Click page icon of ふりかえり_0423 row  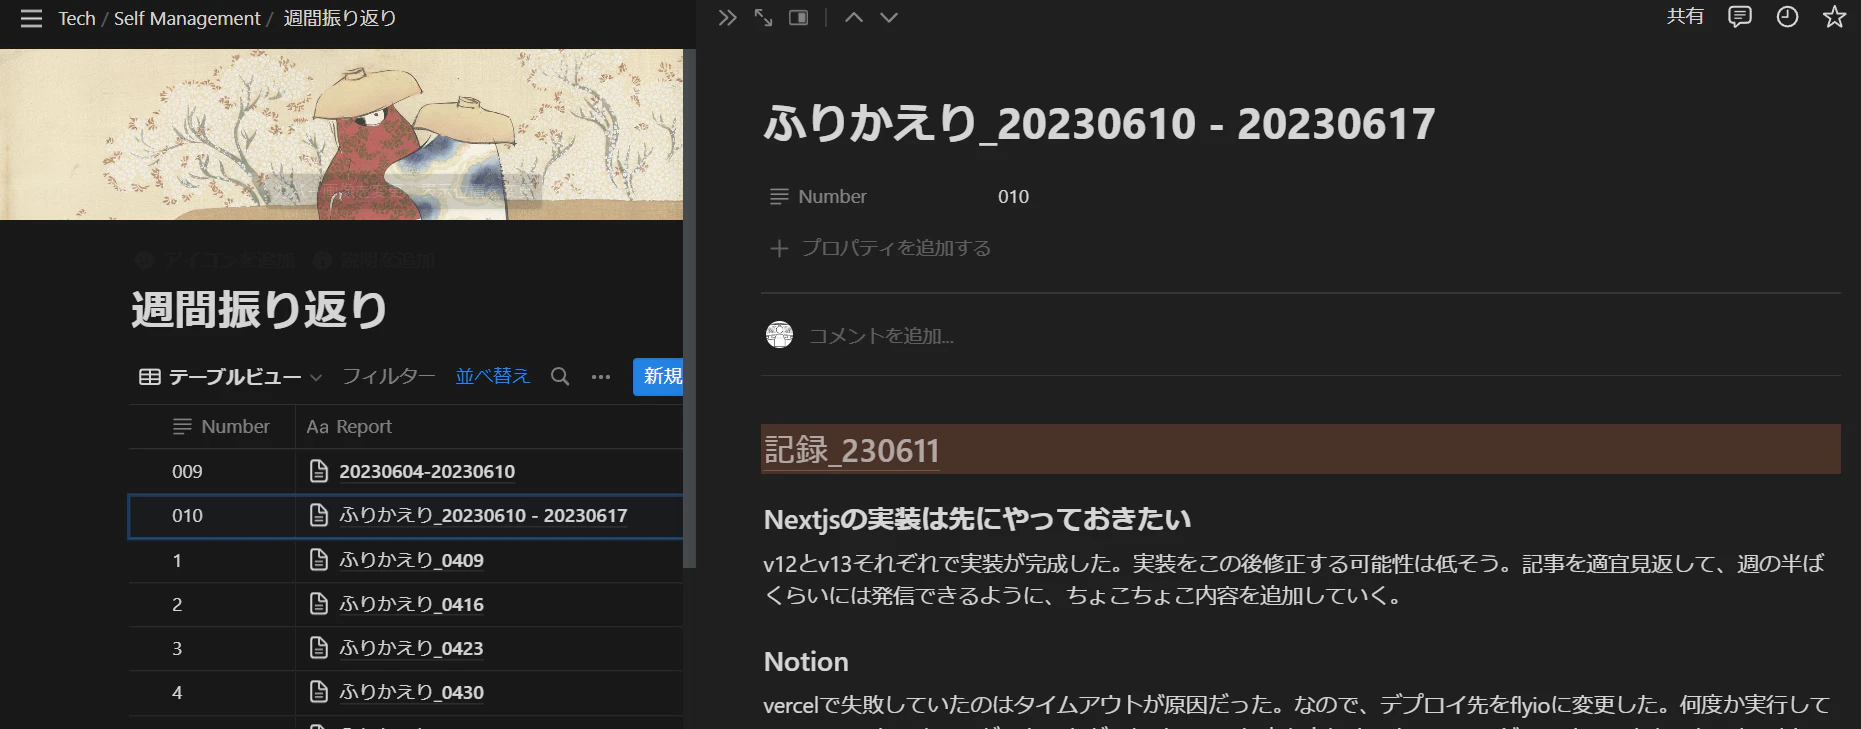click(319, 648)
